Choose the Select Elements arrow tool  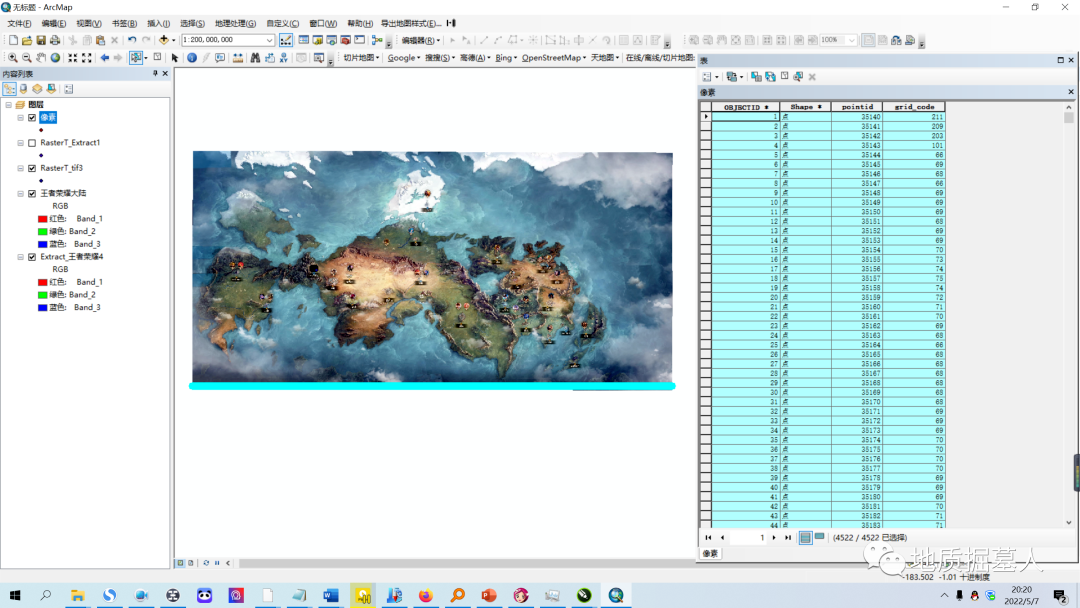[x=175, y=58]
